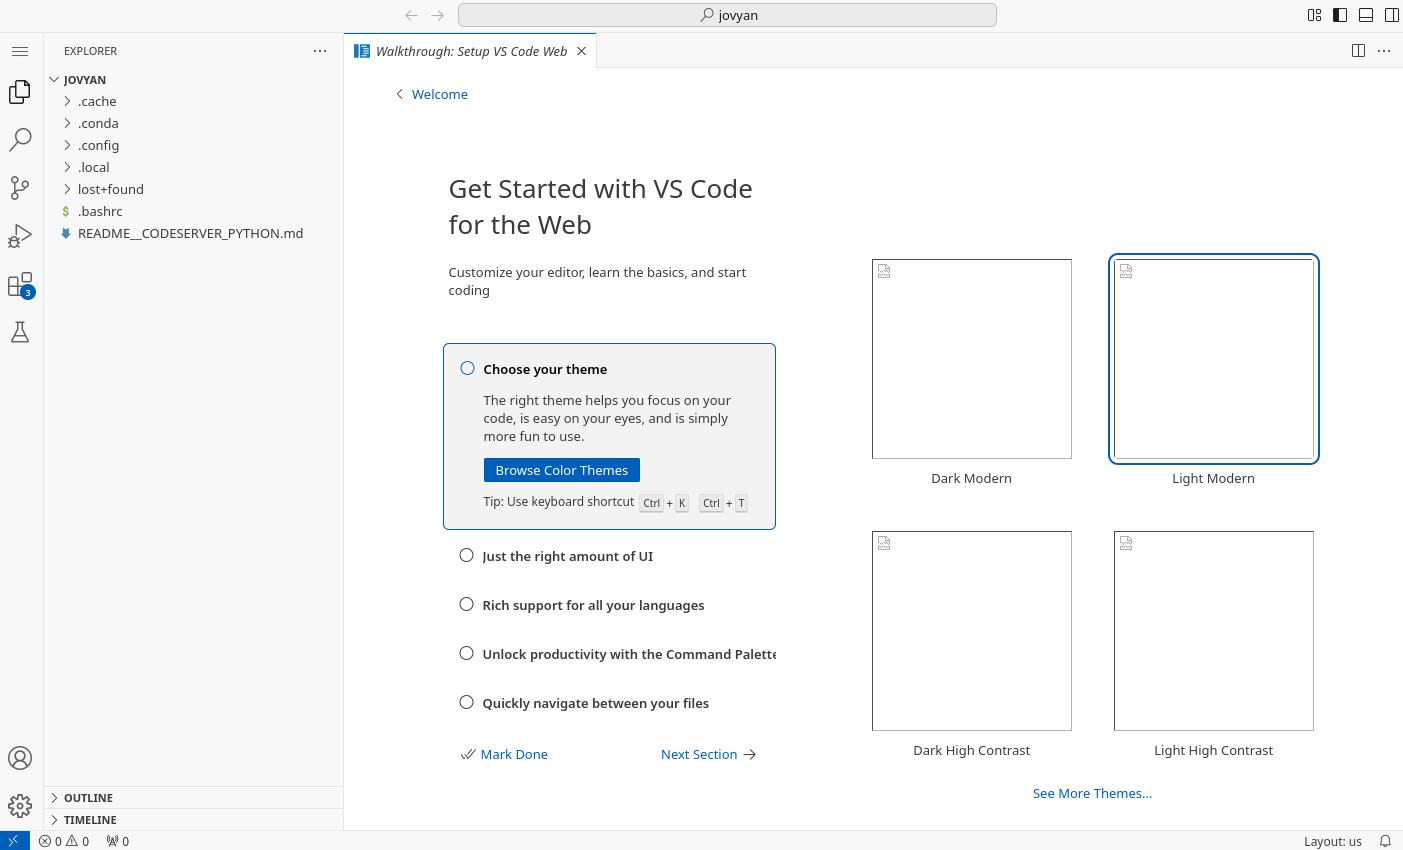Expand the .cache folder
1403x850 pixels.
coord(193,102)
